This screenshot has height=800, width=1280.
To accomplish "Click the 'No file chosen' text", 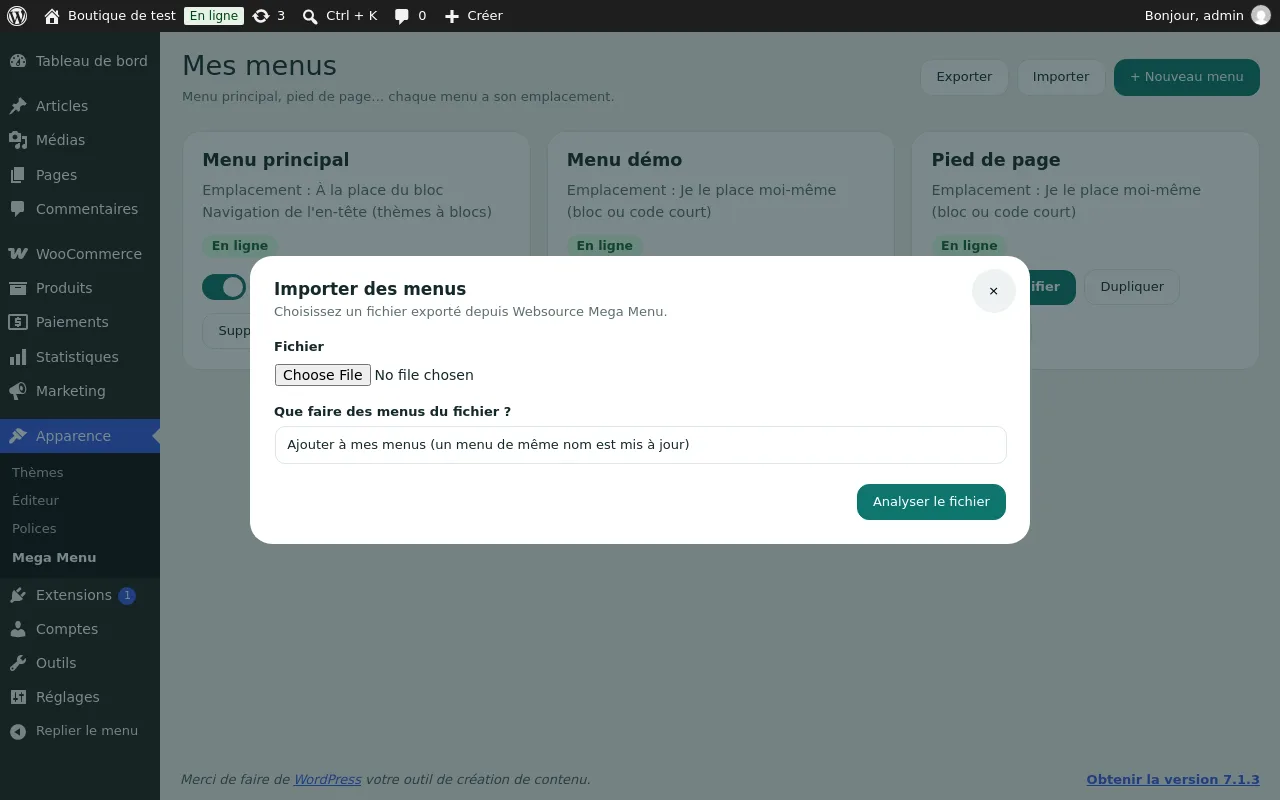I will 424,375.
